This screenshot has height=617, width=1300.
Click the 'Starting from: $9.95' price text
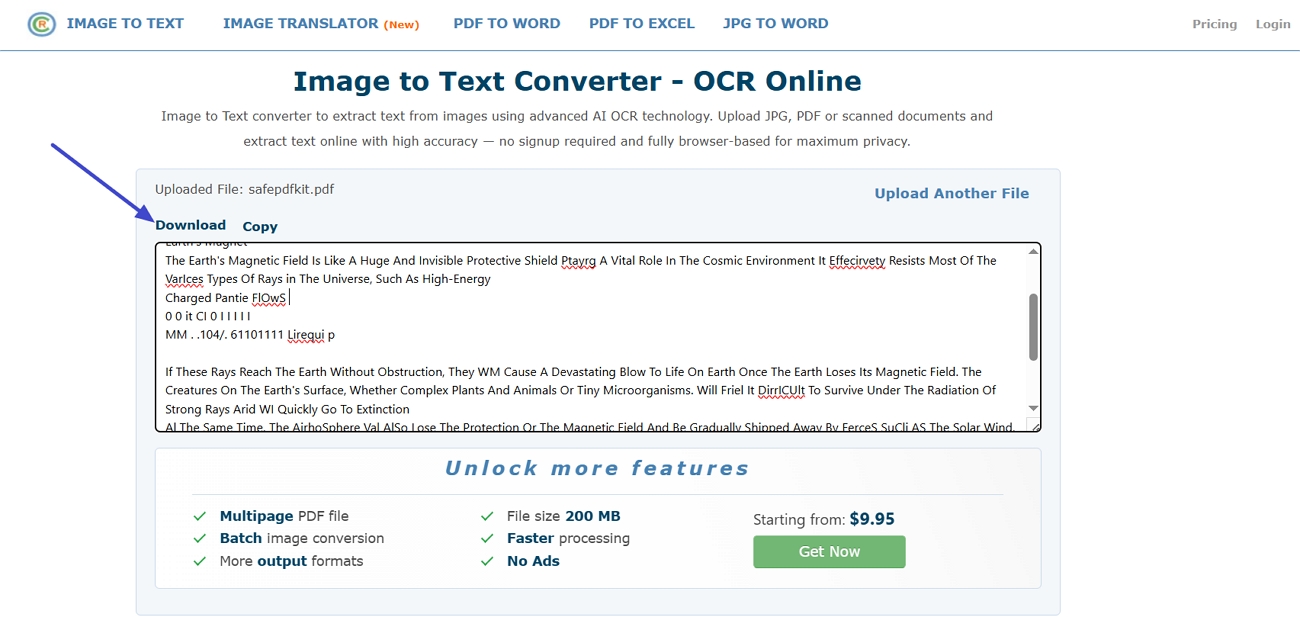coord(824,519)
